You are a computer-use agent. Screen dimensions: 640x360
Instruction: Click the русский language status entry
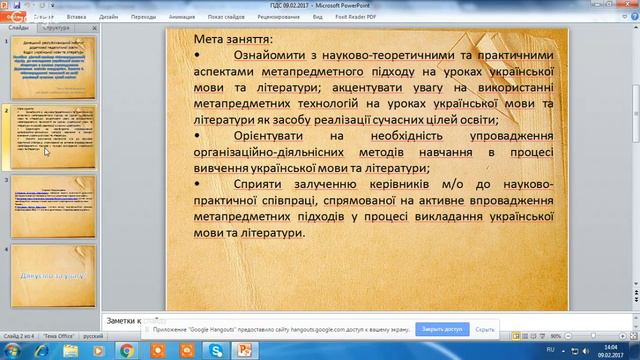[93, 336]
